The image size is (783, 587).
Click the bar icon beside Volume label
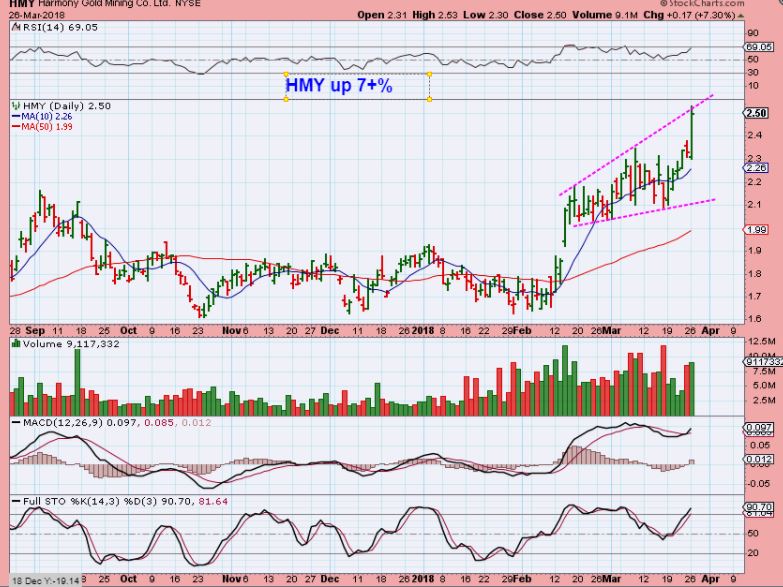[x=16, y=344]
